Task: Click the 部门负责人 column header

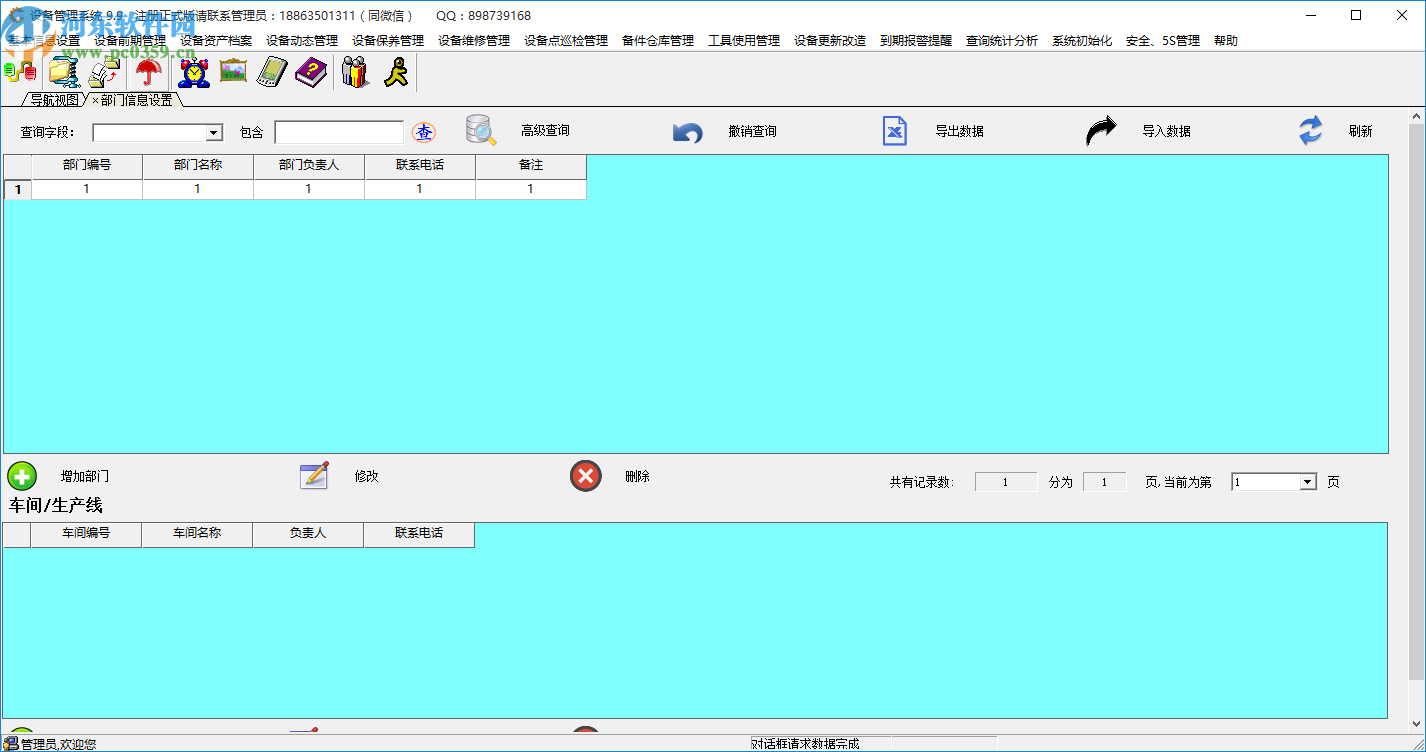Action: pyautogui.click(x=309, y=165)
